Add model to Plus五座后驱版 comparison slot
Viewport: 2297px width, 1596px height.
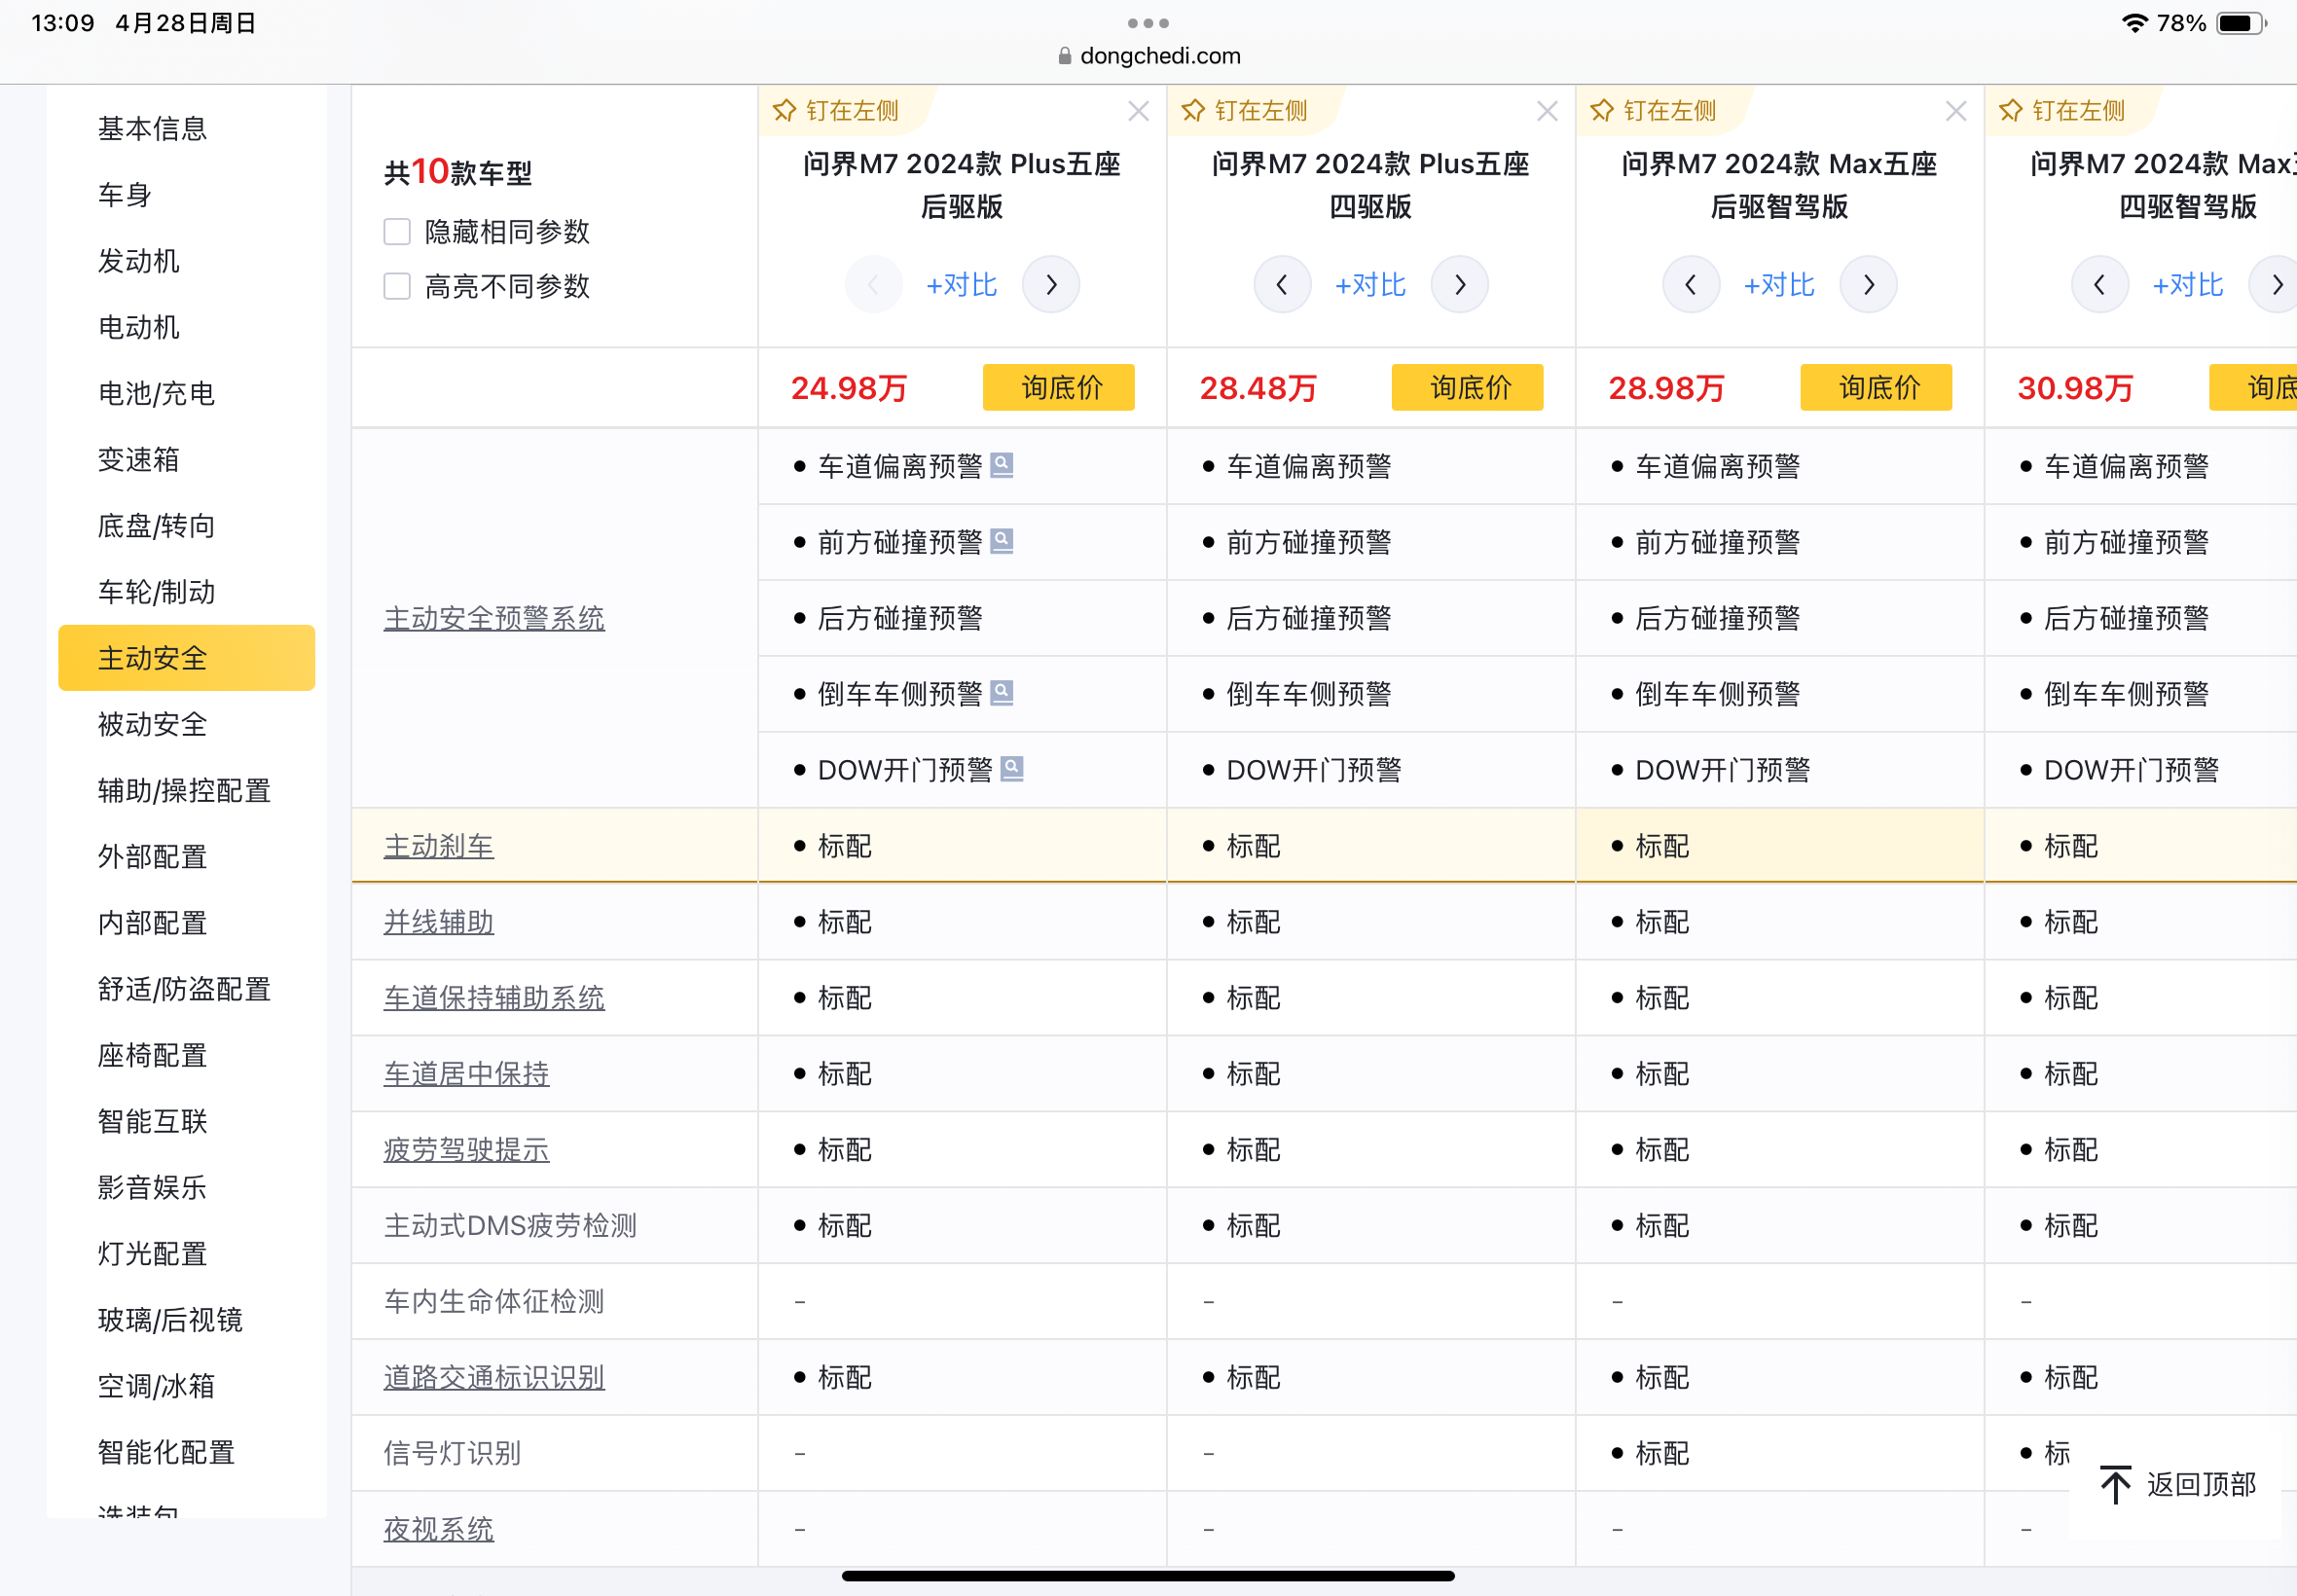point(962,285)
